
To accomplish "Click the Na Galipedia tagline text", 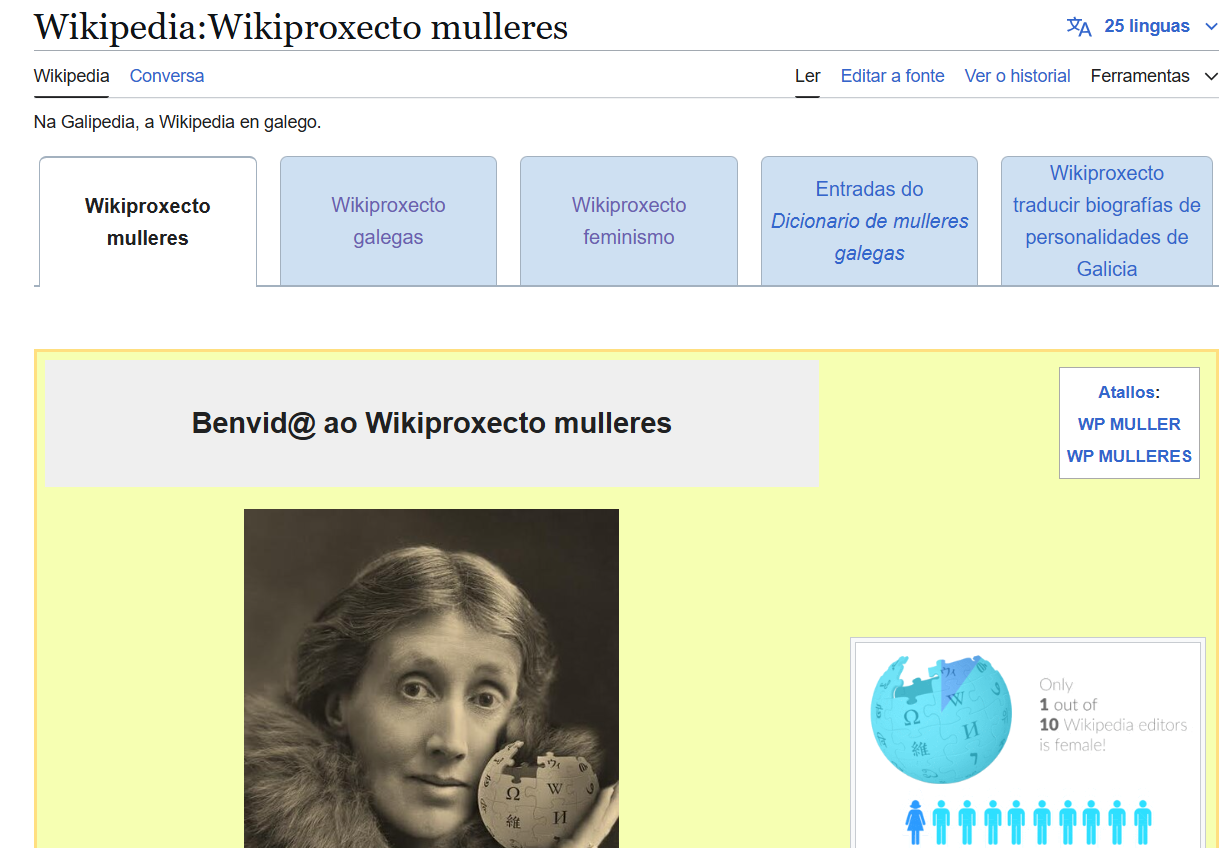I will pos(177,123).
